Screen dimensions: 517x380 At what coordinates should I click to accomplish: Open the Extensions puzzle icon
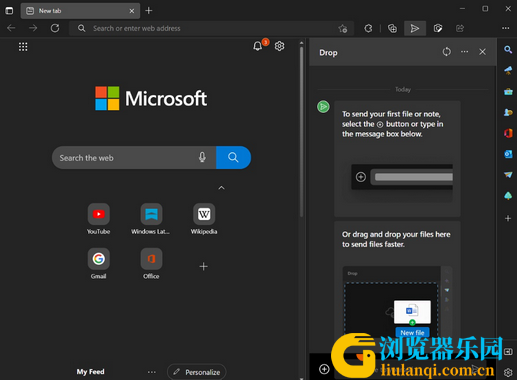tap(368, 29)
